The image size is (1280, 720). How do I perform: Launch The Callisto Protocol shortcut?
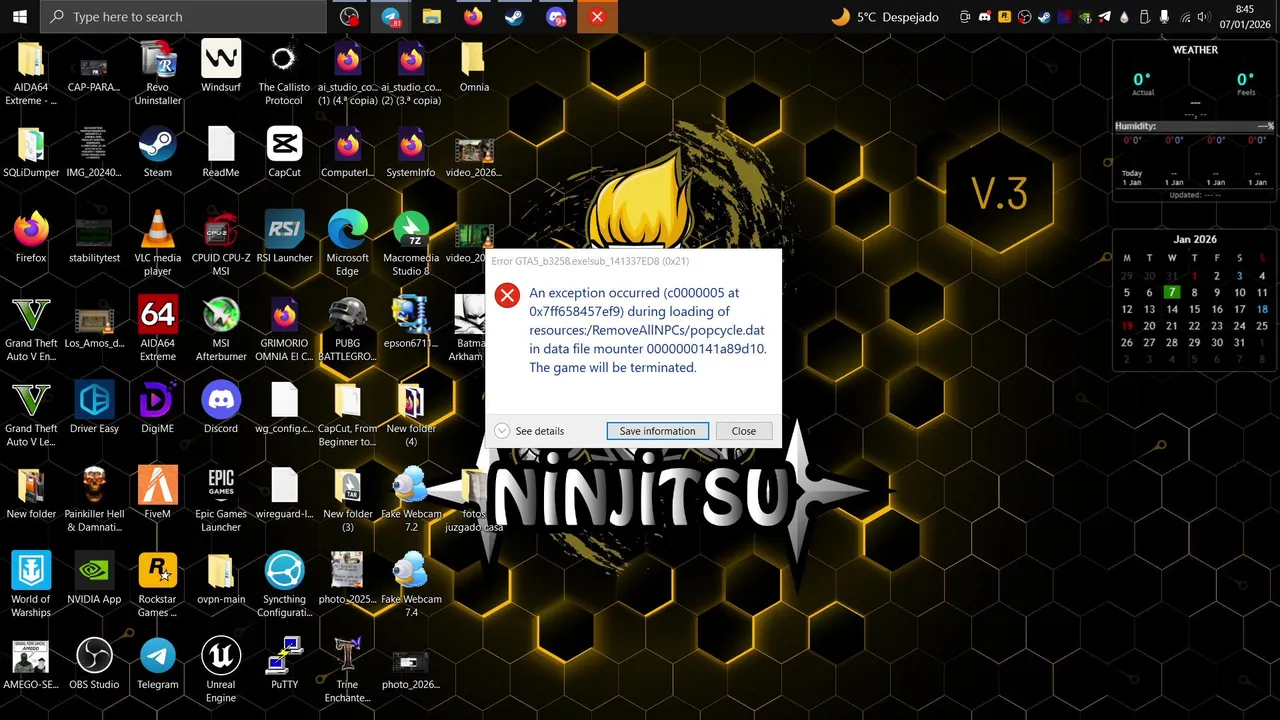284,73
